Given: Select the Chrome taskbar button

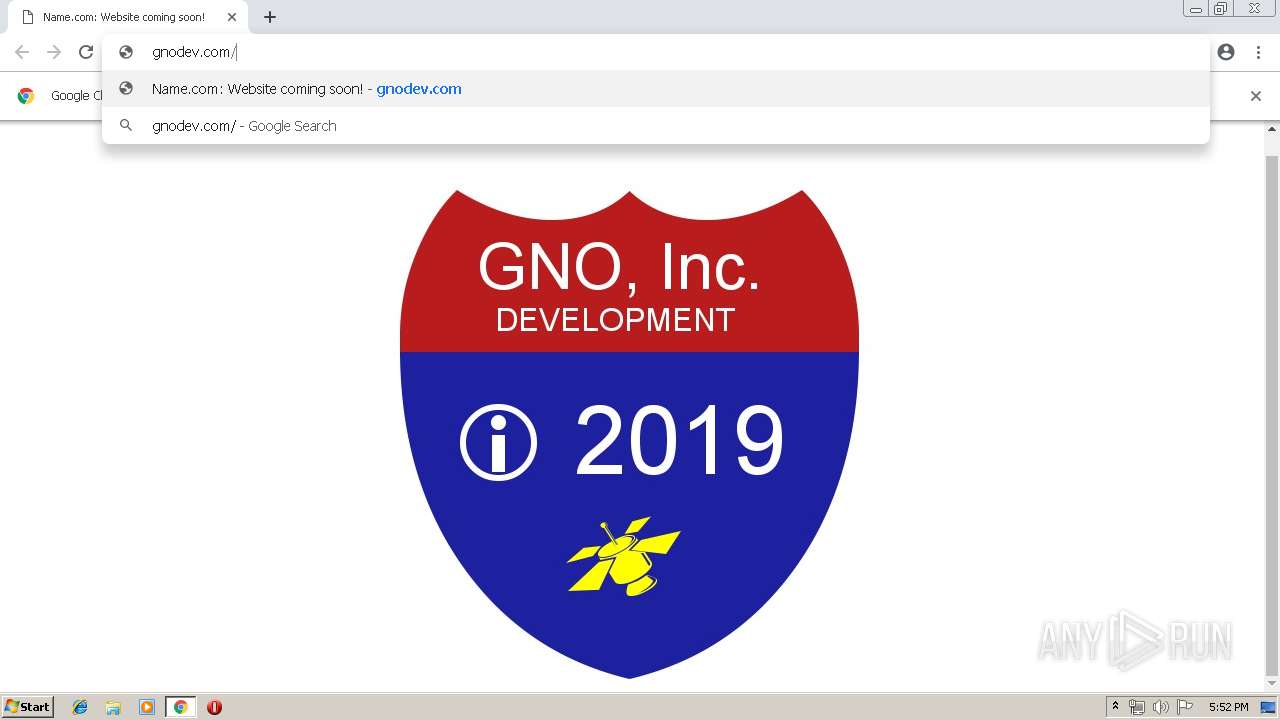Looking at the screenshot, I should [180, 707].
